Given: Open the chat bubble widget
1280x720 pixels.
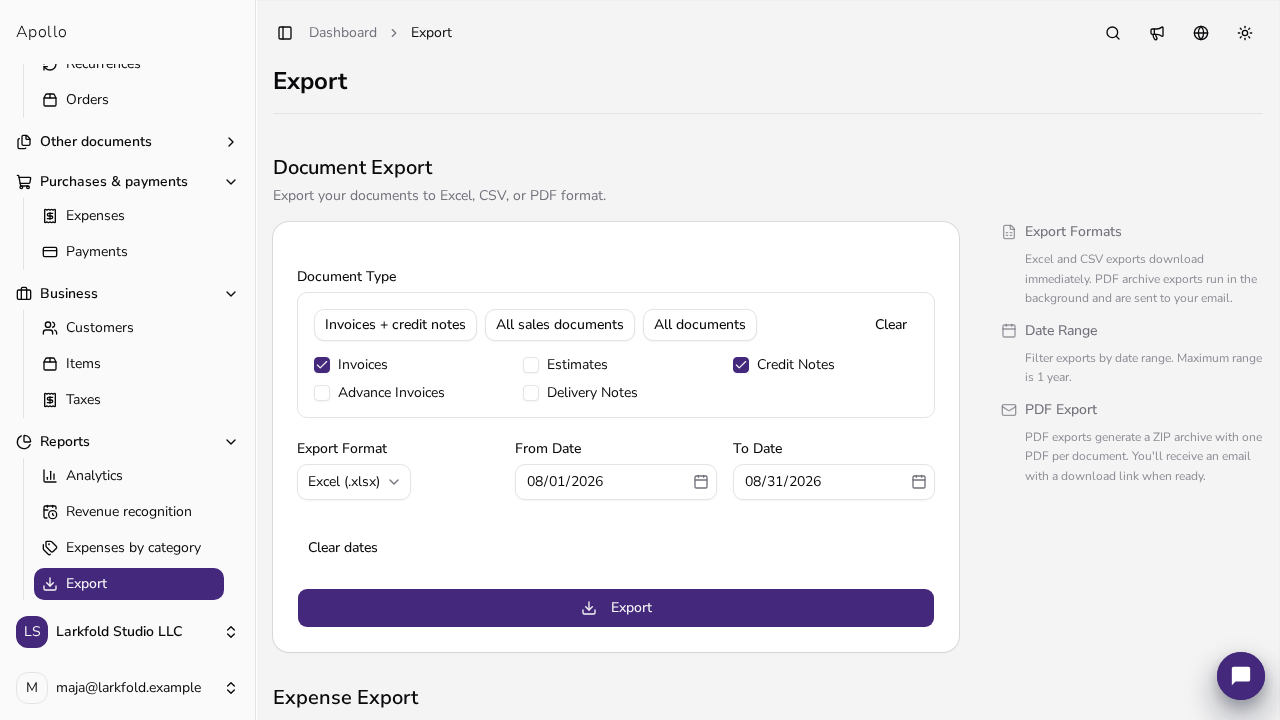Looking at the screenshot, I should coord(1241,676).
